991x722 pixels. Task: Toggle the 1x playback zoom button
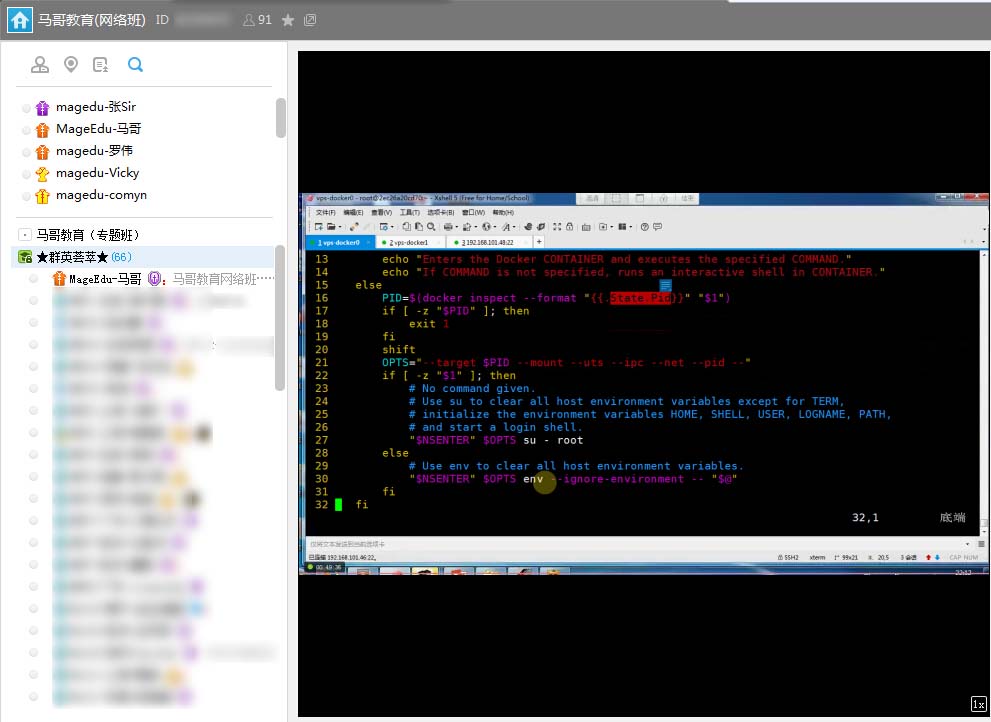click(978, 704)
